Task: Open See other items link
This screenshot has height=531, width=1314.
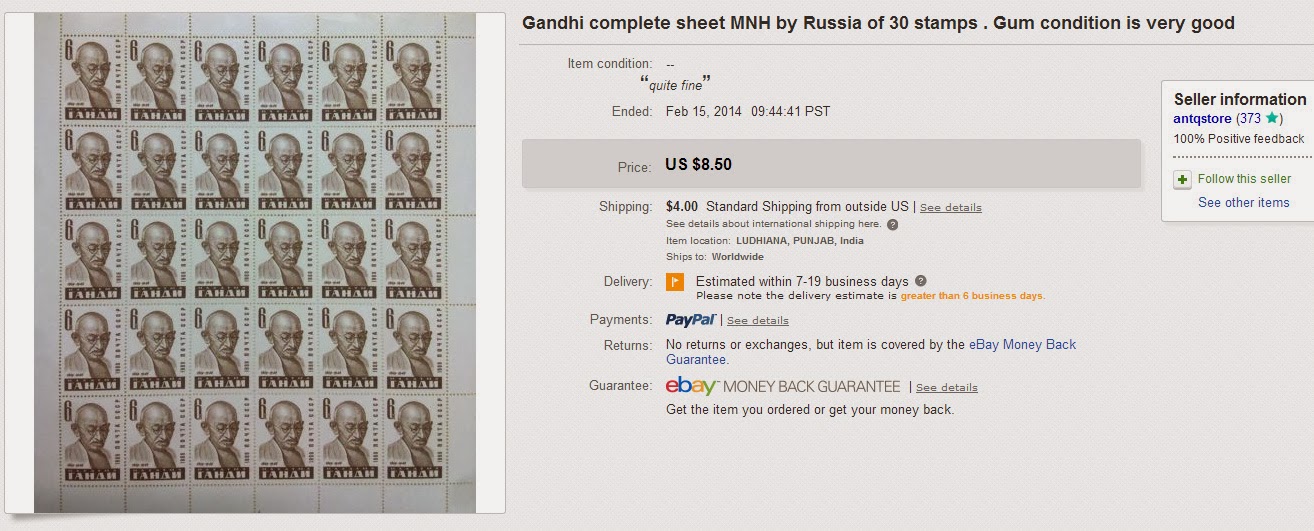Action: coord(1243,202)
